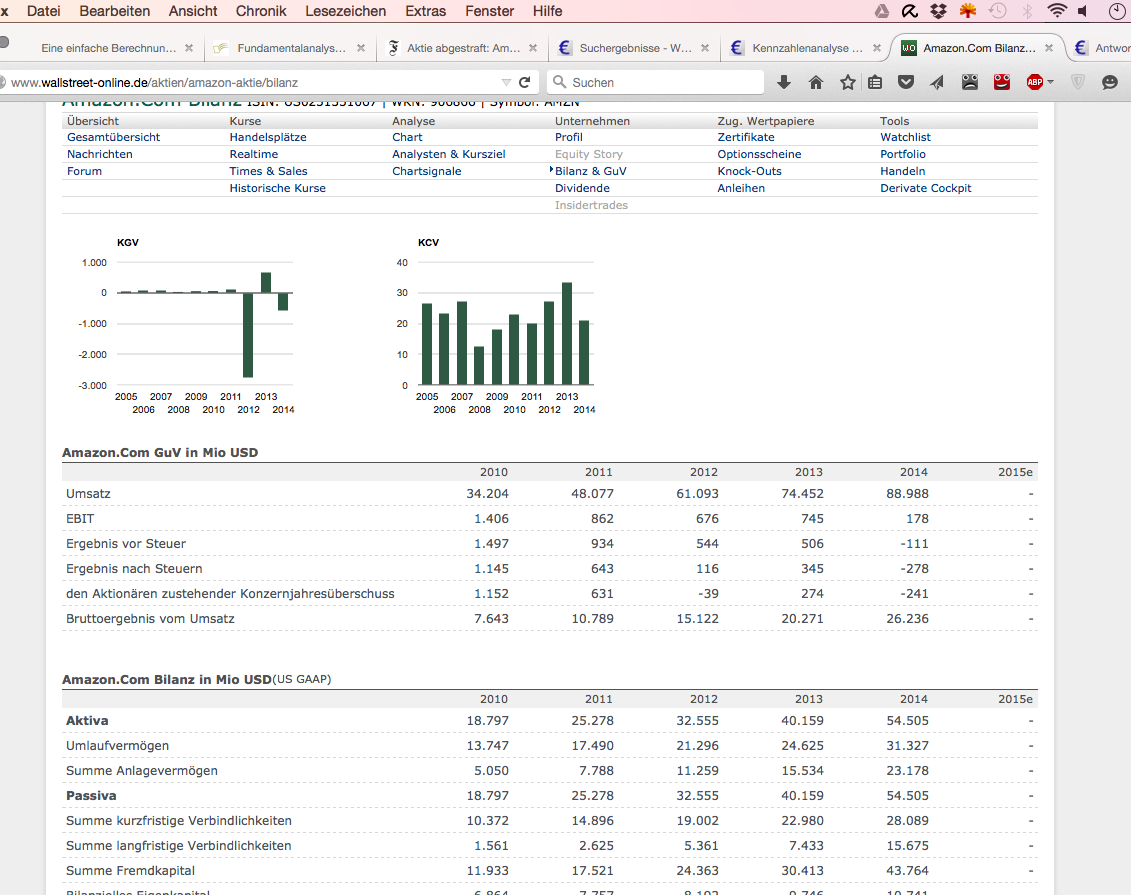Viewport: 1131px width, 895px height.
Task: Go to the browser home page icon
Action: 816,83
